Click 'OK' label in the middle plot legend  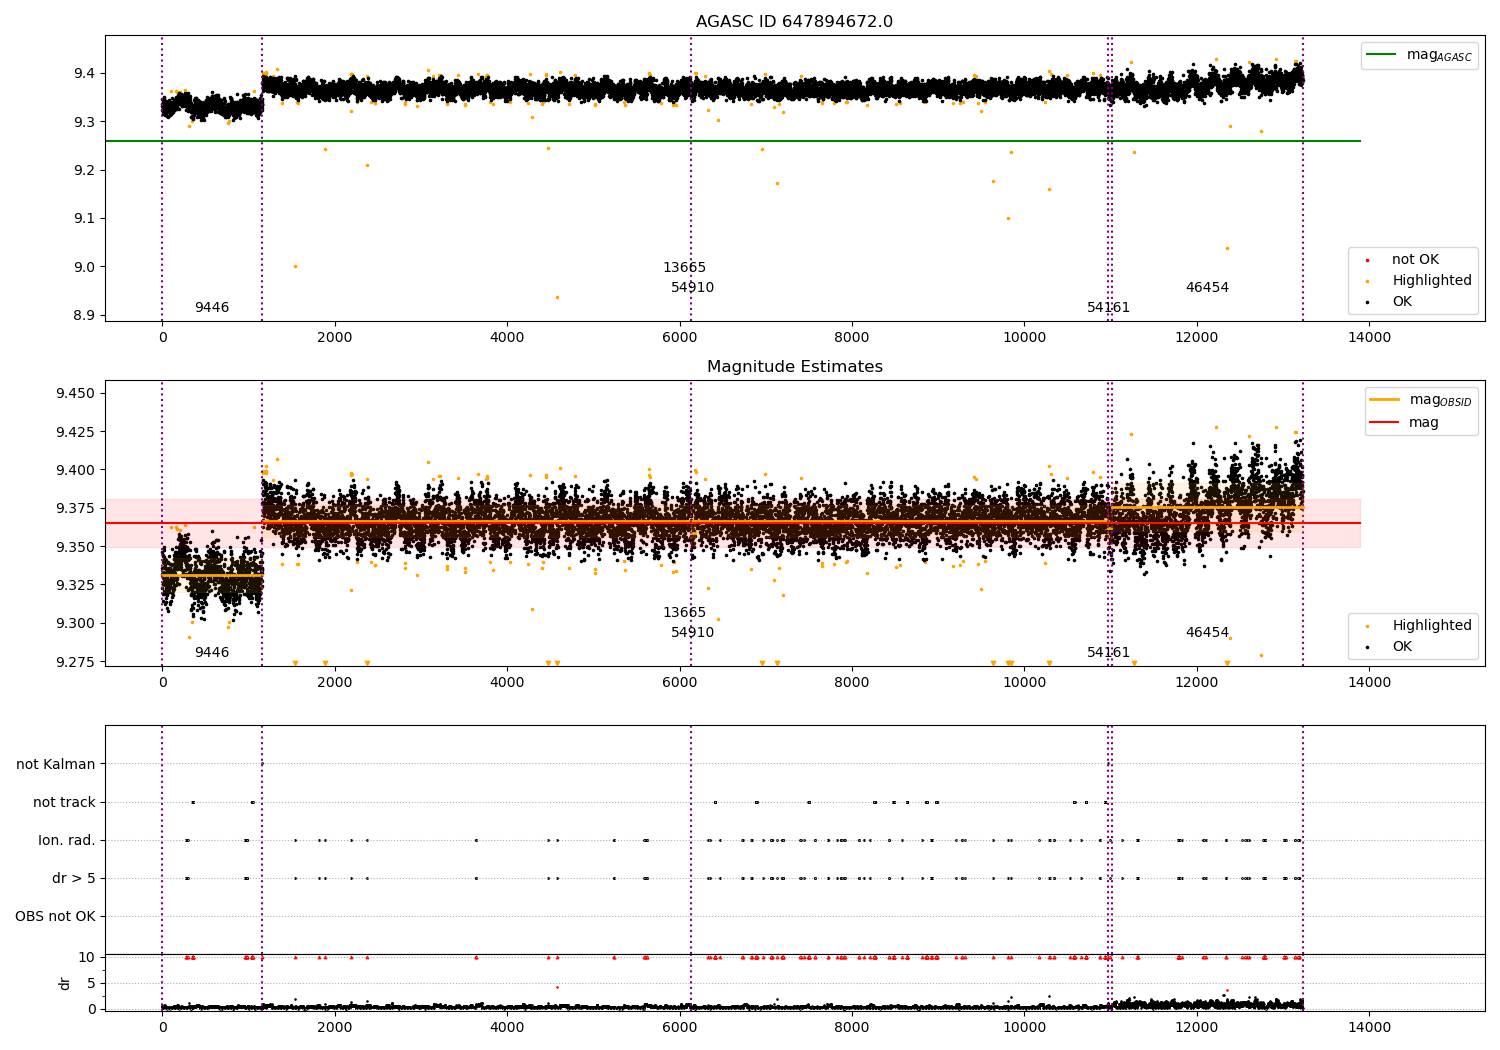[1402, 647]
